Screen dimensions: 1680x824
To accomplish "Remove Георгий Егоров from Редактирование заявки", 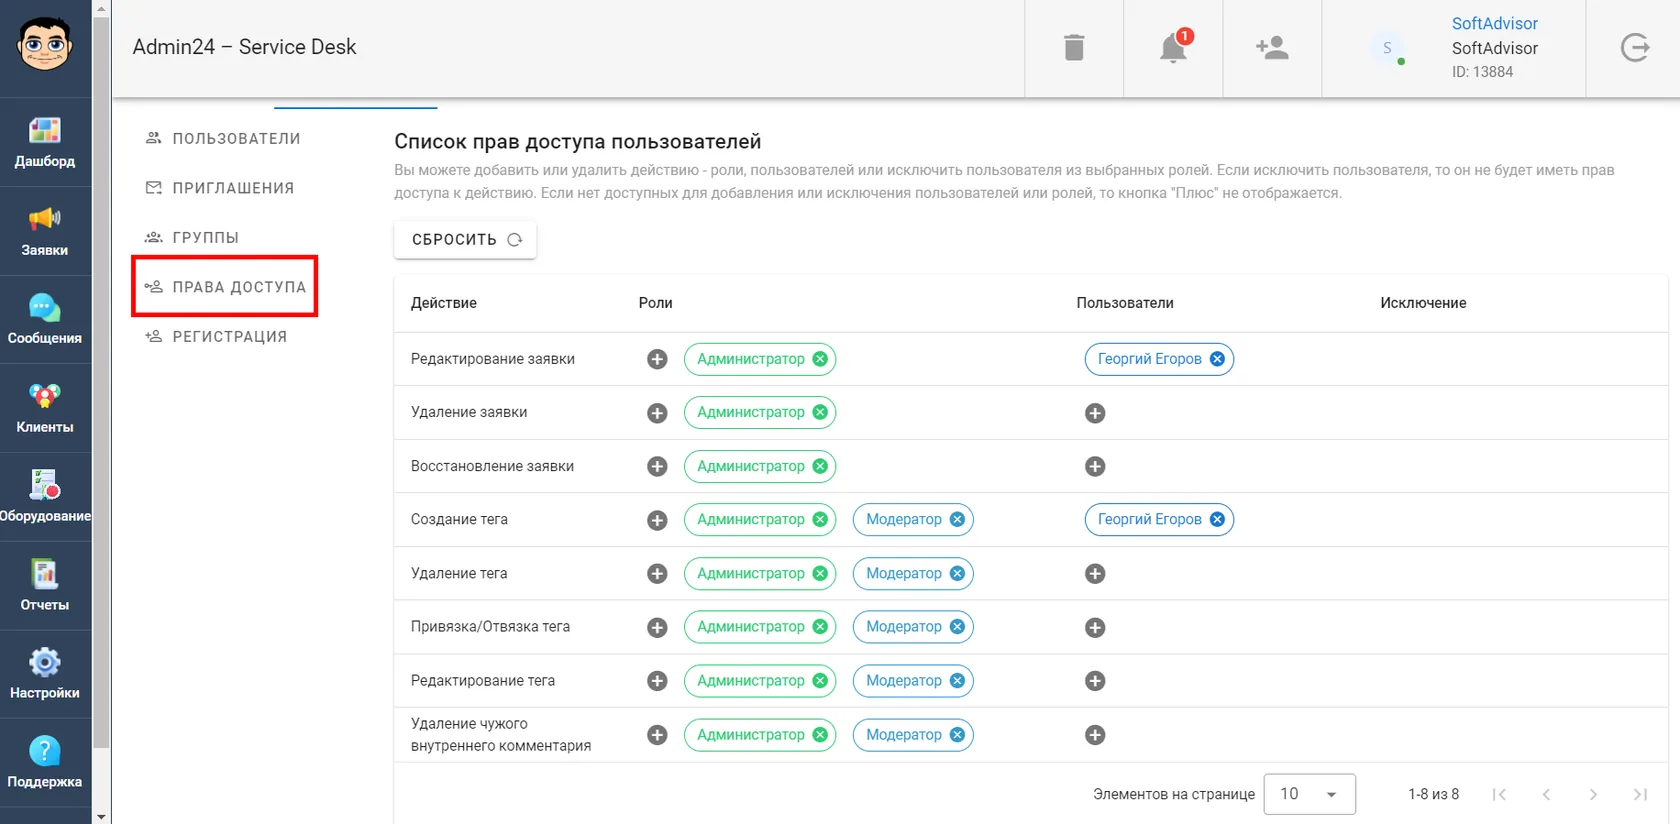I will (1217, 359).
